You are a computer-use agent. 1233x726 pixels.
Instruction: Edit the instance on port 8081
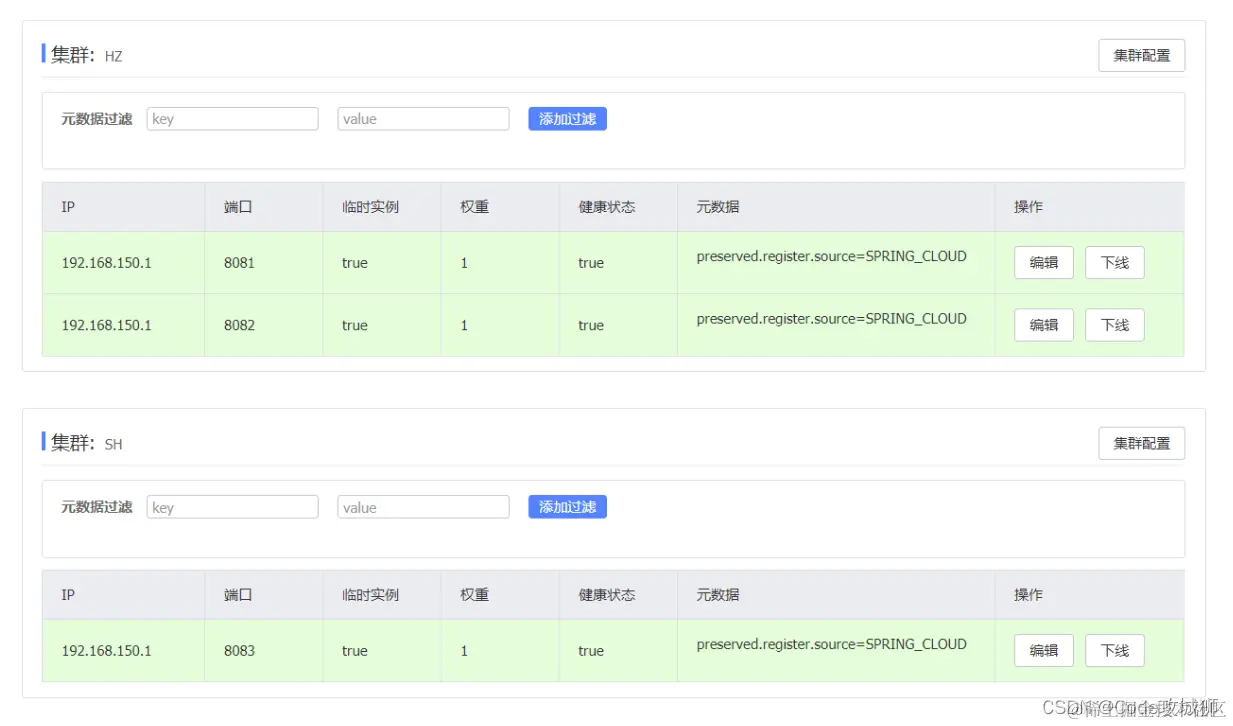pos(1043,262)
